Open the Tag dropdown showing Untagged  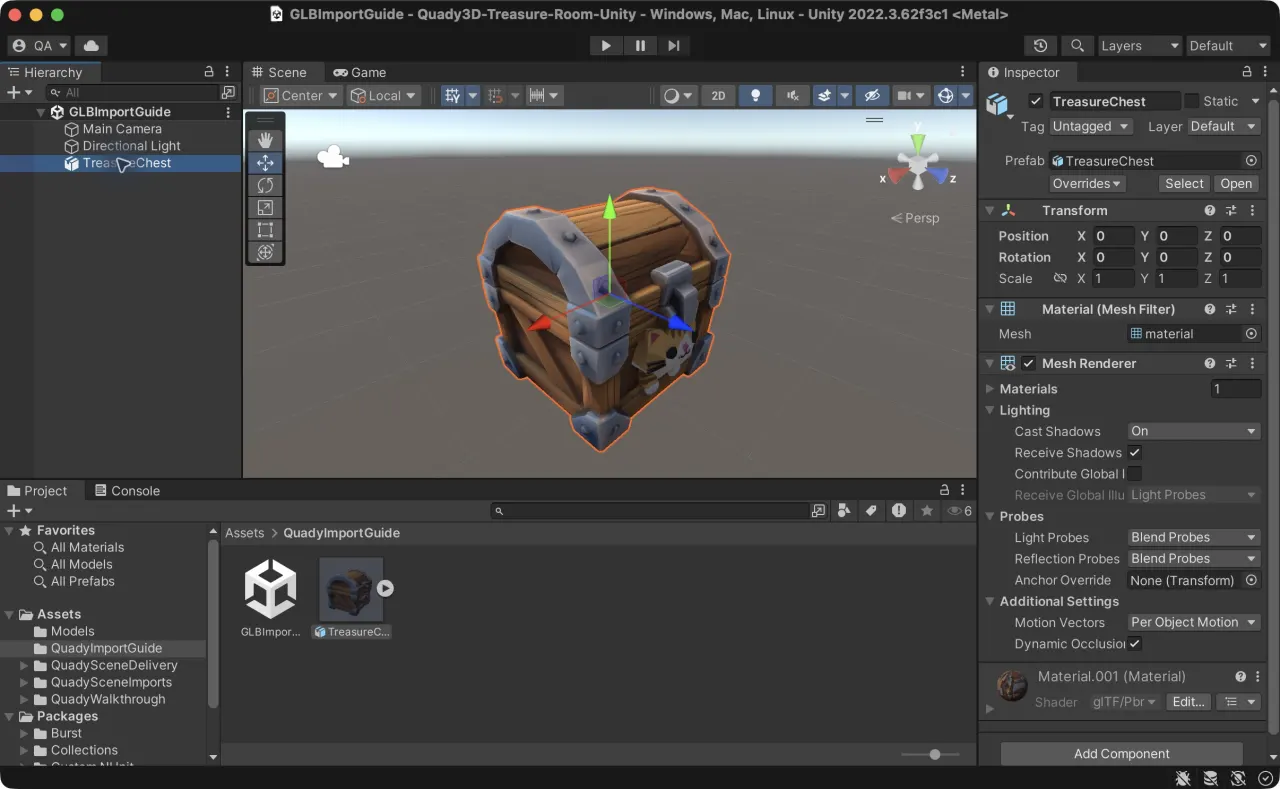1091,127
